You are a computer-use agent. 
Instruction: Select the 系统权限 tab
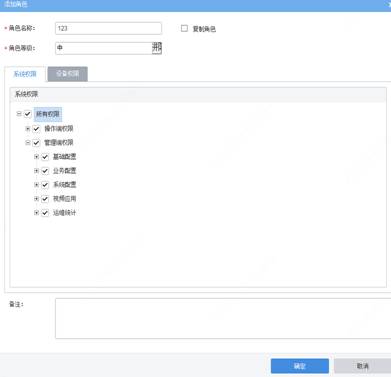tap(25, 74)
